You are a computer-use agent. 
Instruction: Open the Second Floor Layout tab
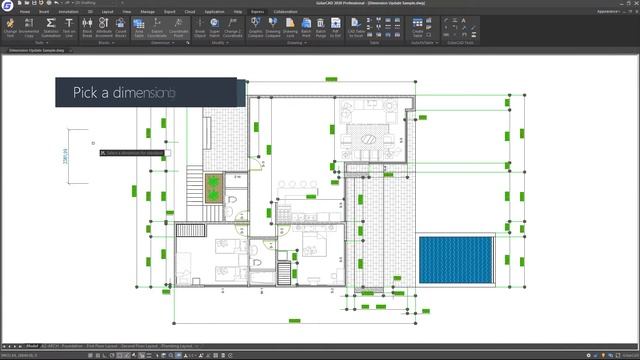(139, 346)
